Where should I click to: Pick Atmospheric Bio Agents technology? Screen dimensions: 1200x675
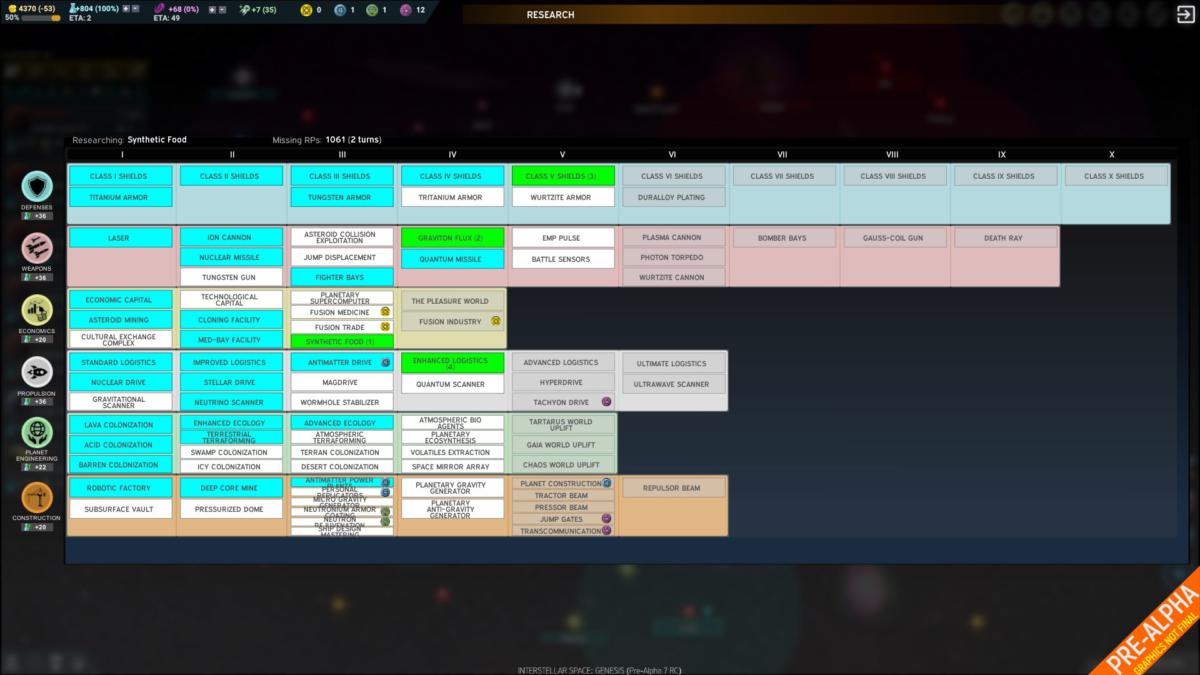453,422
